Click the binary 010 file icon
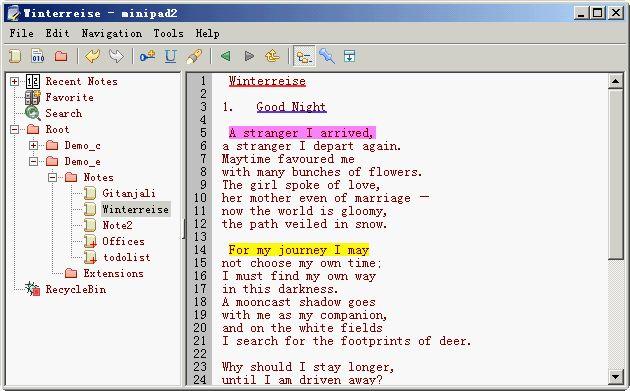This screenshot has height=391, width=630. [x=38, y=56]
